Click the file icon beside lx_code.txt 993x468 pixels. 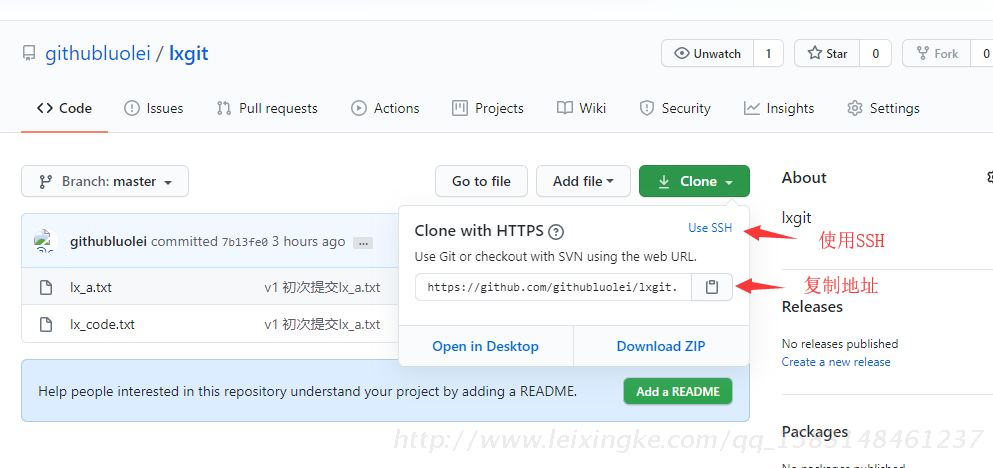point(46,325)
